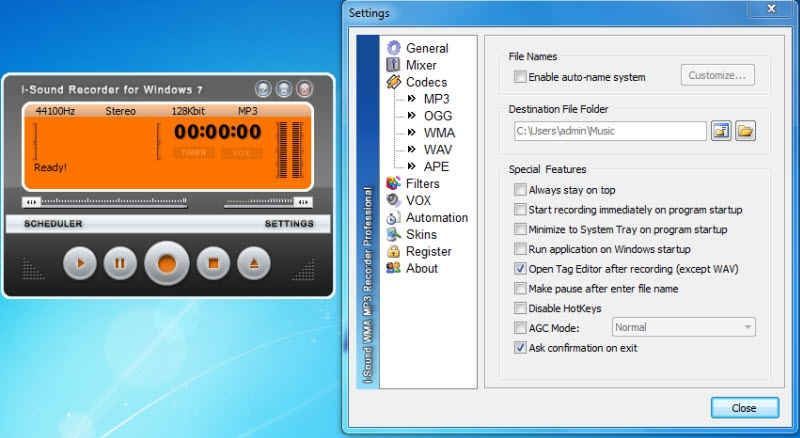Image resolution: width=800 pixels, height=438 pixels.
Task: Check Minimize to System Tray on program startup
Action: 520,229
